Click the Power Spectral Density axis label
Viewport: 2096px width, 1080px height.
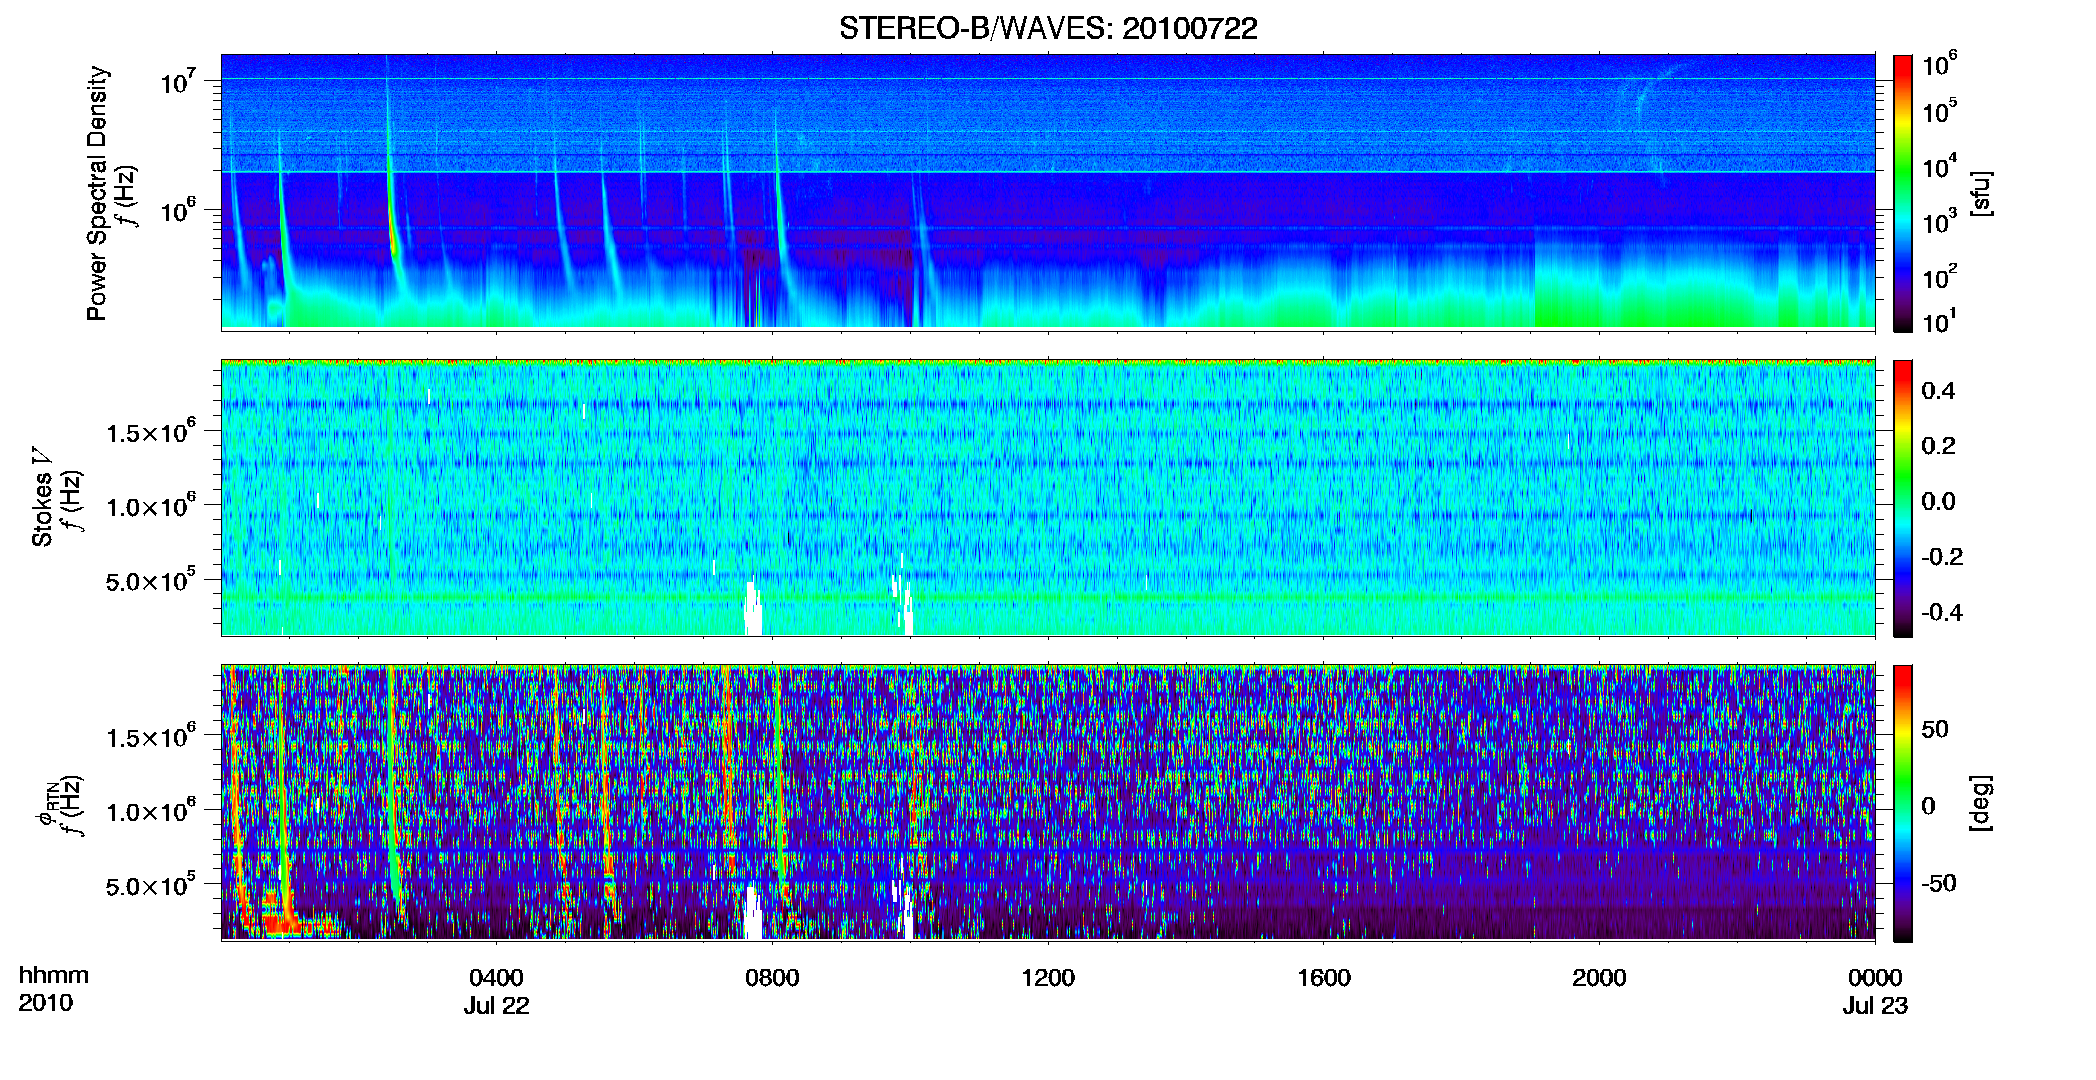coord(97,193)
